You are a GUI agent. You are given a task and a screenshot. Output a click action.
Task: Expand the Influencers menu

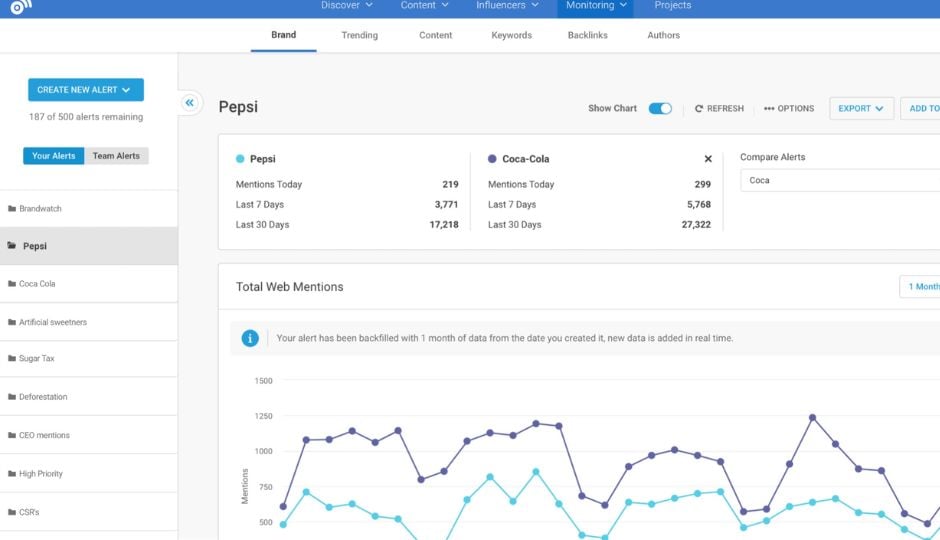click(x=507, y=5)
